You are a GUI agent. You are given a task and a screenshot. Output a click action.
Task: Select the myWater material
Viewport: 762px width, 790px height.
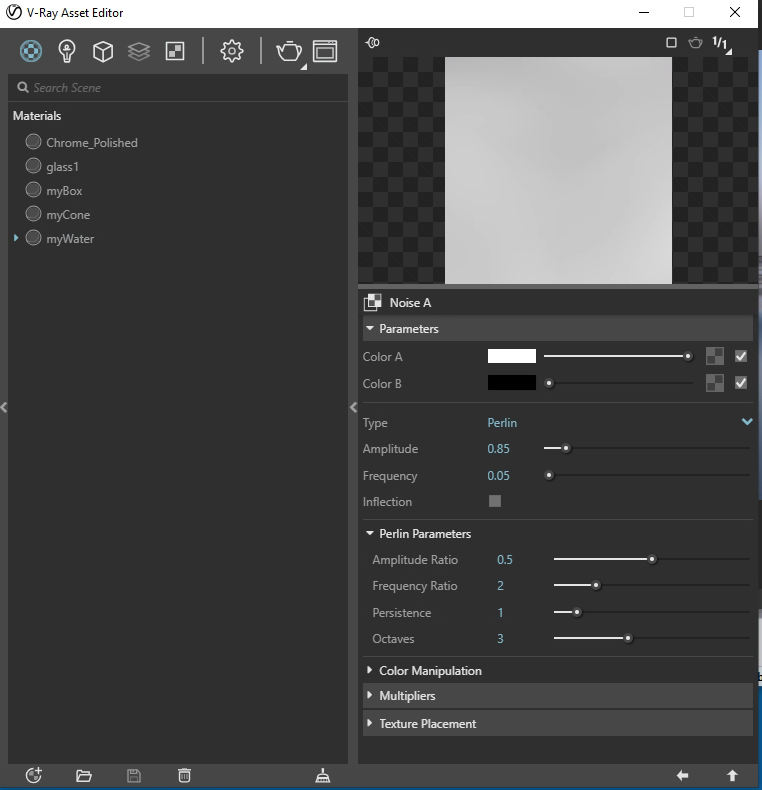pos(70,239)
